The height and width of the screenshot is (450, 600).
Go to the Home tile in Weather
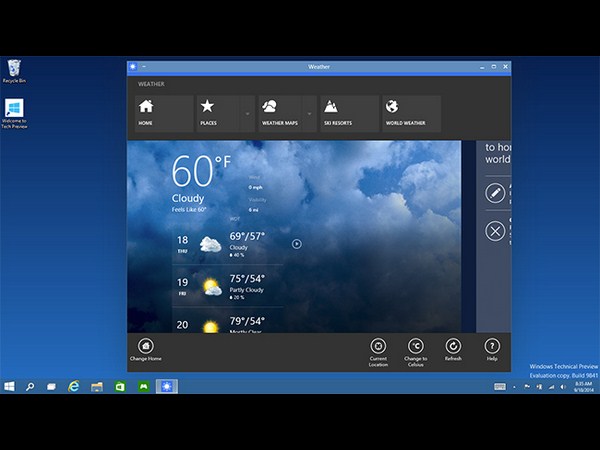(x=160, y=113)
